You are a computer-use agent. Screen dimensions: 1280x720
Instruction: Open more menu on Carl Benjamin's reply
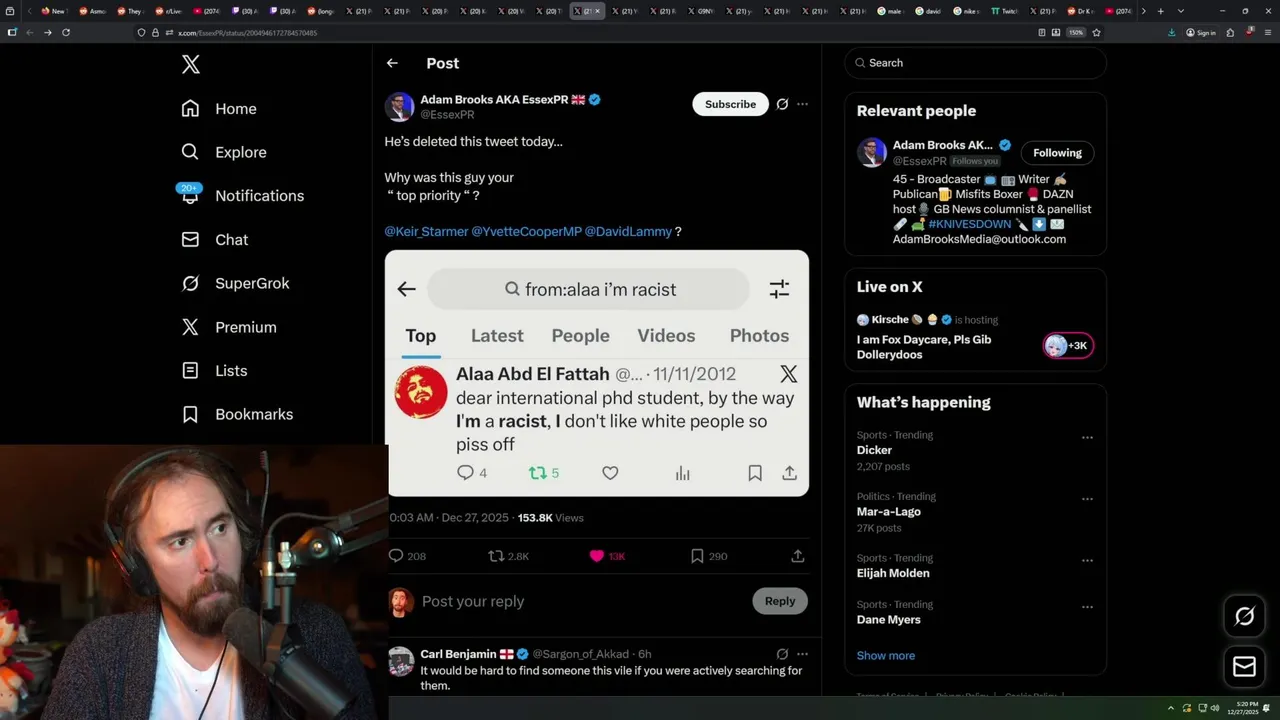pos(802,654)
